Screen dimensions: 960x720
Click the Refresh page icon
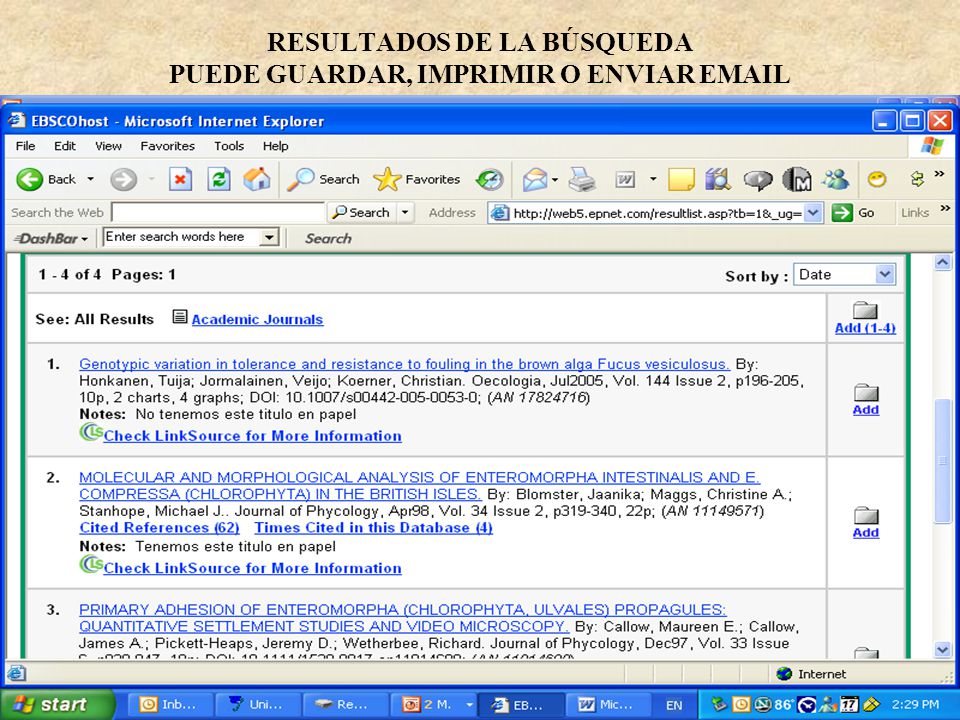(x=219, y=179)
